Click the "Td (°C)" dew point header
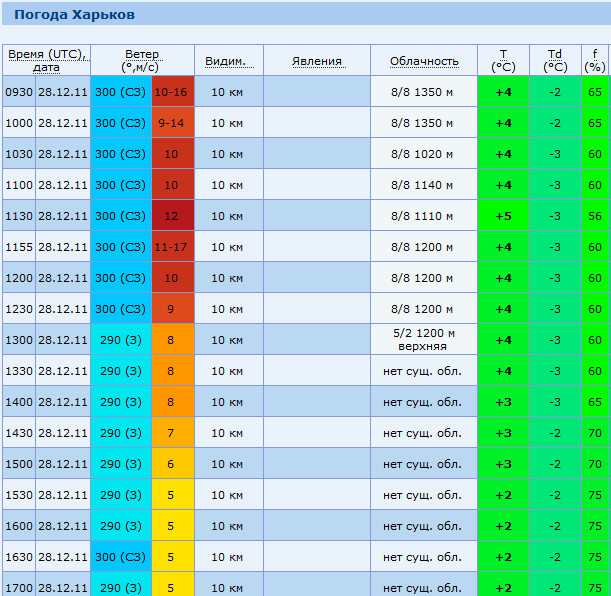611x596 pixels. (x=555, y=60)
